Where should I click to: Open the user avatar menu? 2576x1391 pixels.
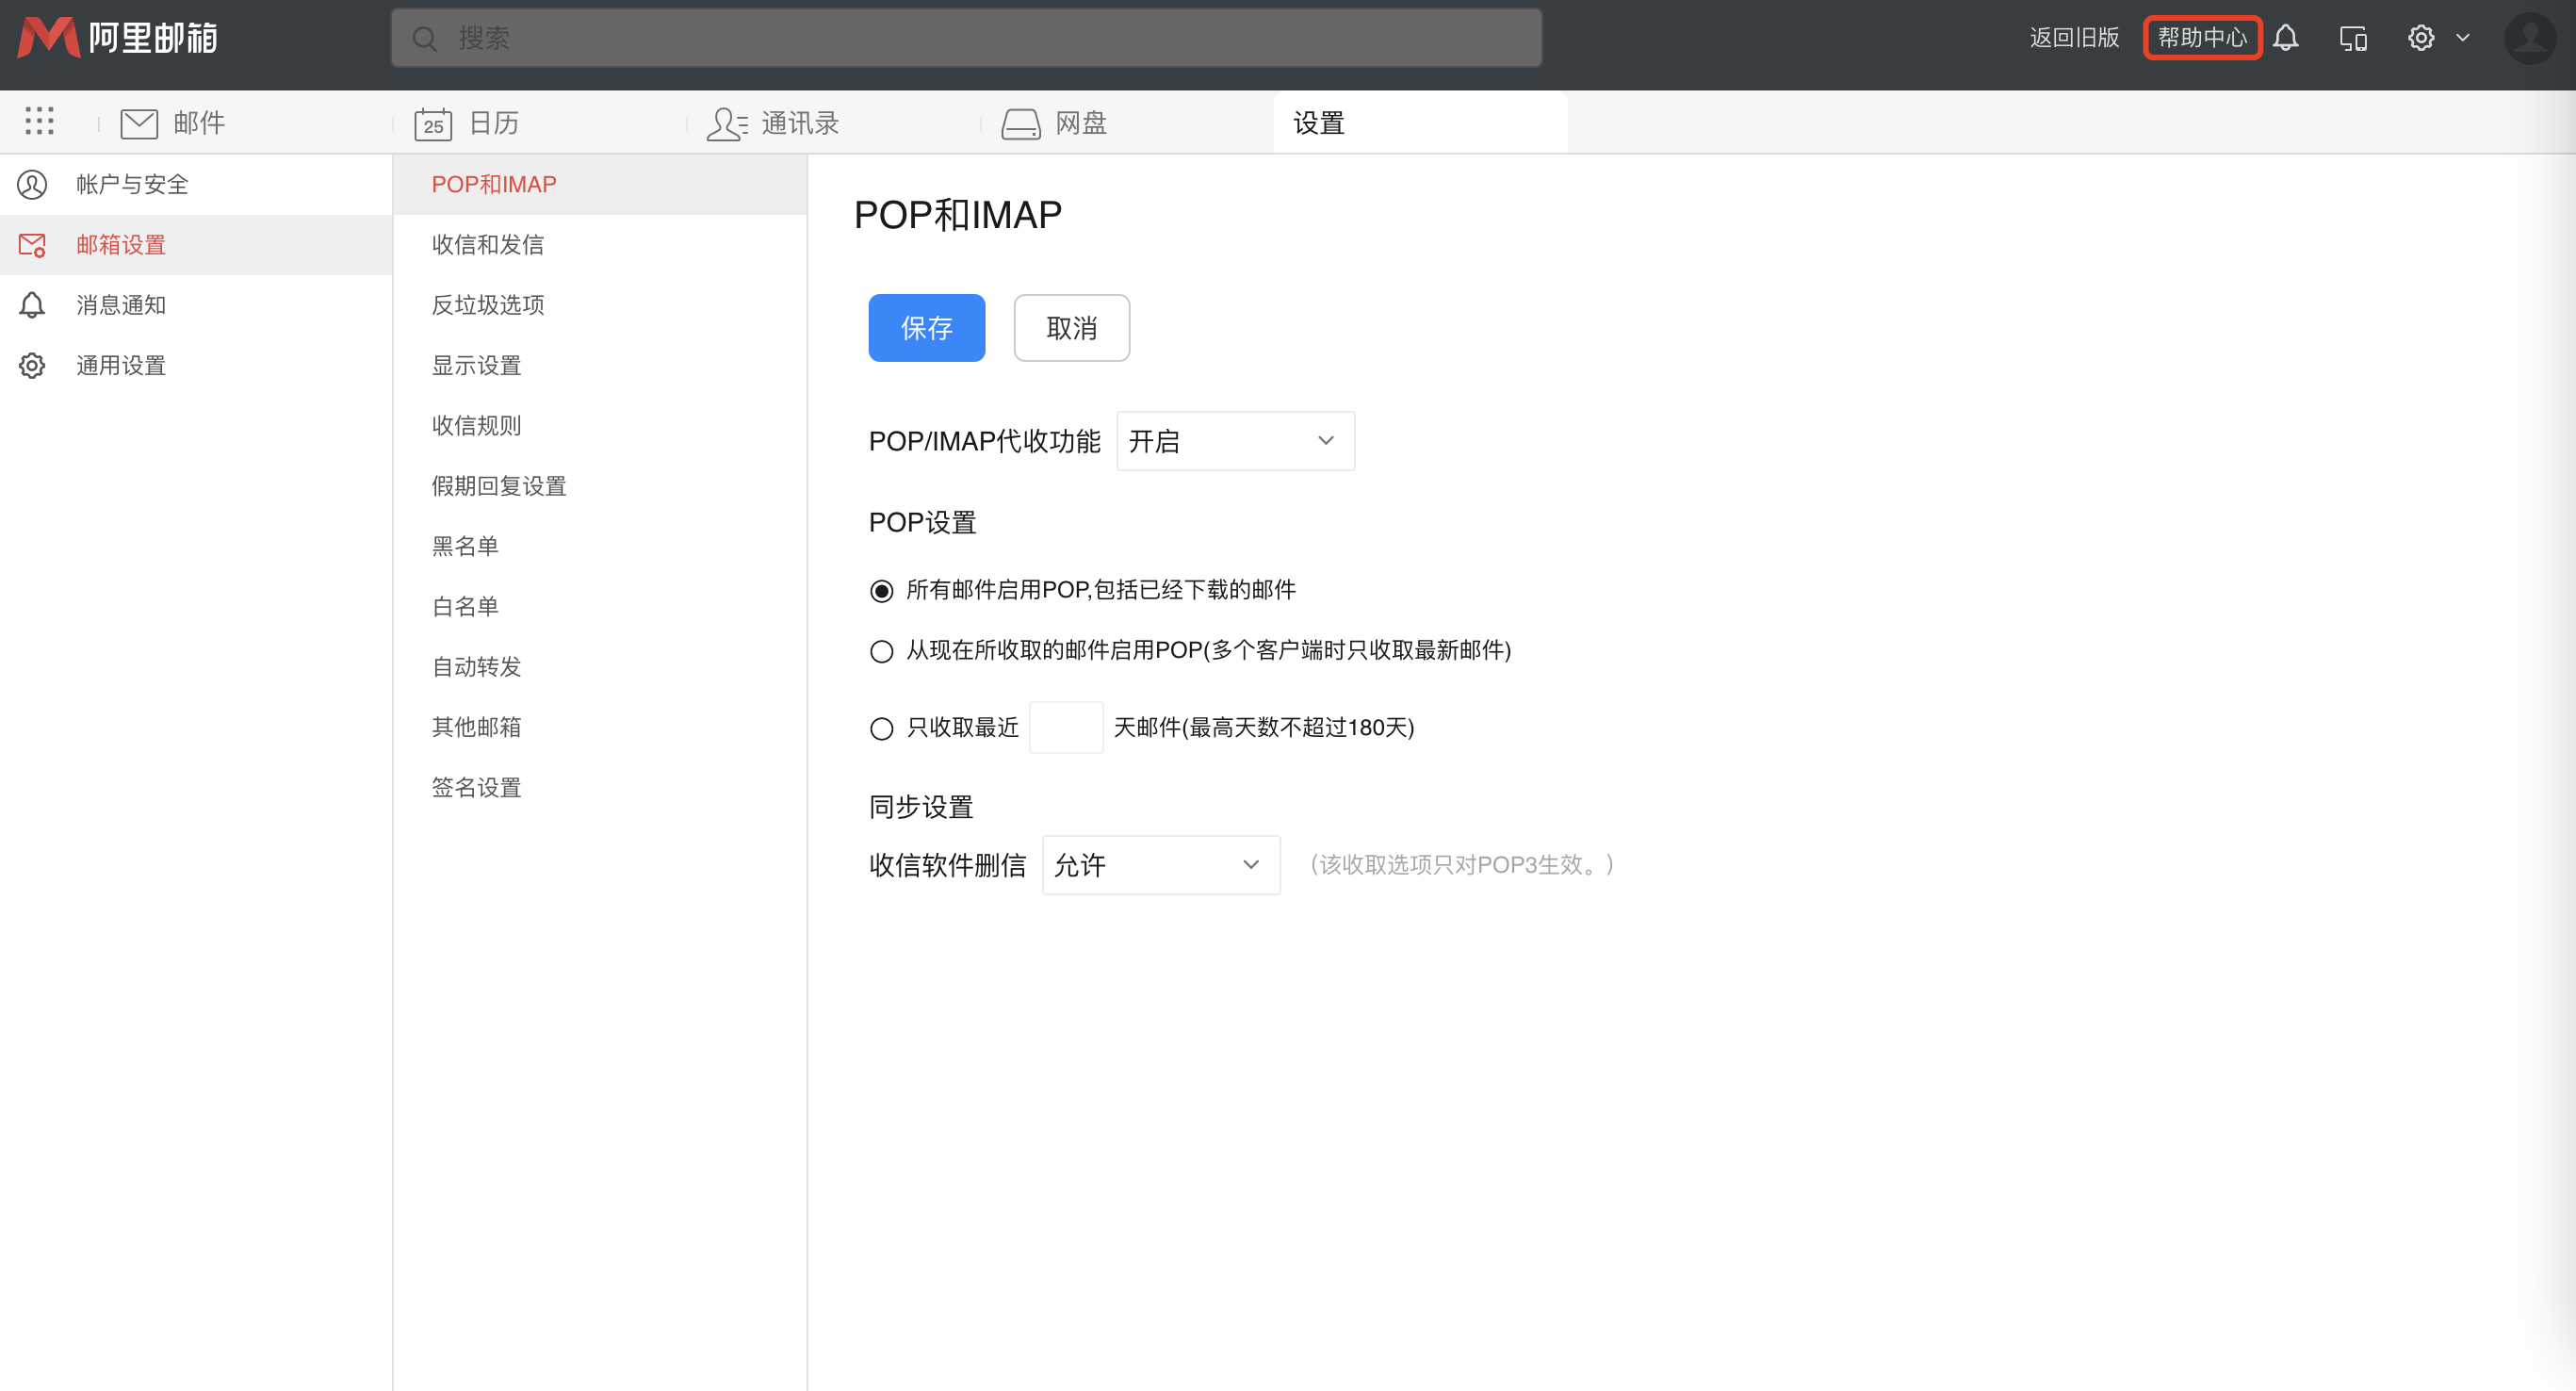2530,38
